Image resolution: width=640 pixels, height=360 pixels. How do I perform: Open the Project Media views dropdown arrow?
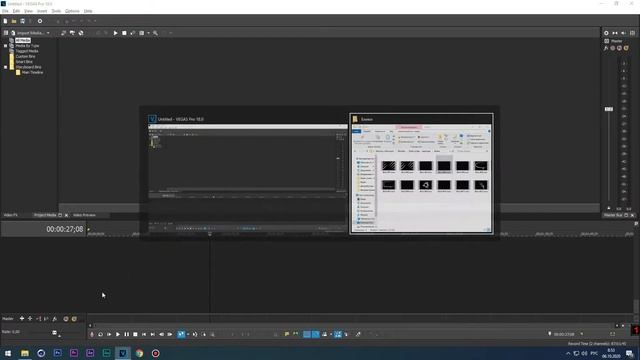pos(148,33)
